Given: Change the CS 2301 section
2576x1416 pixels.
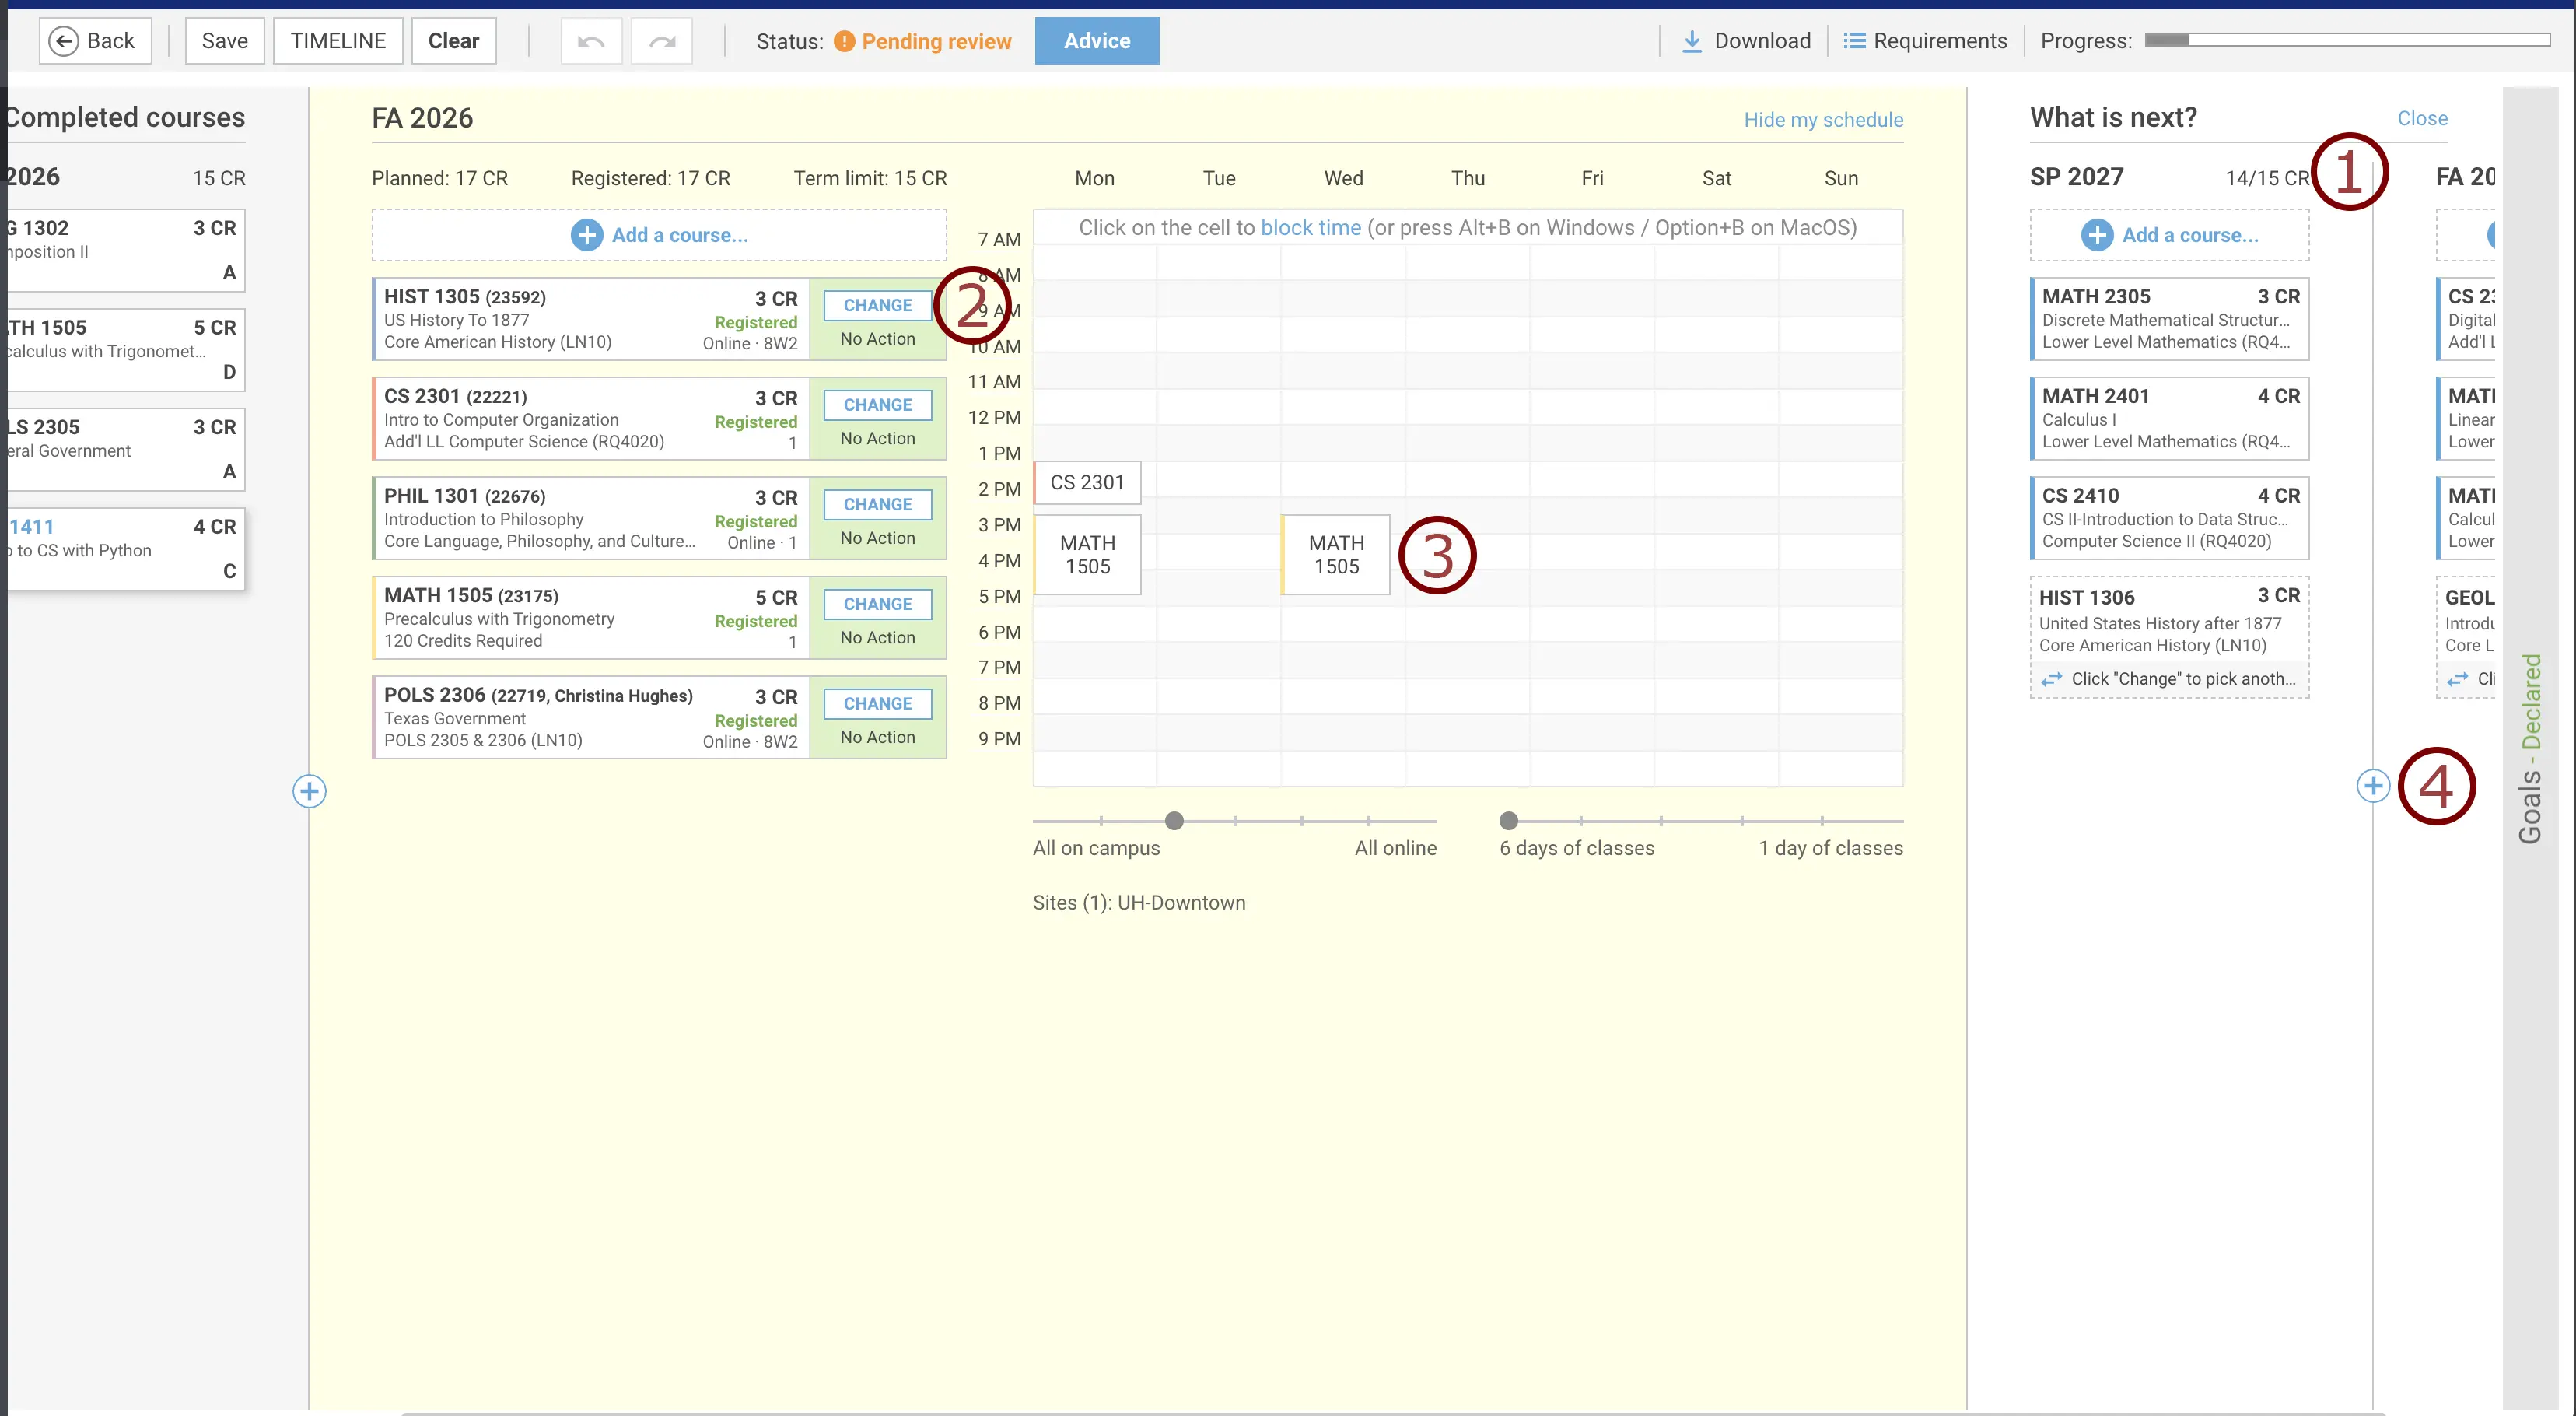Looking at the screenshot, I should pos(878,405).
